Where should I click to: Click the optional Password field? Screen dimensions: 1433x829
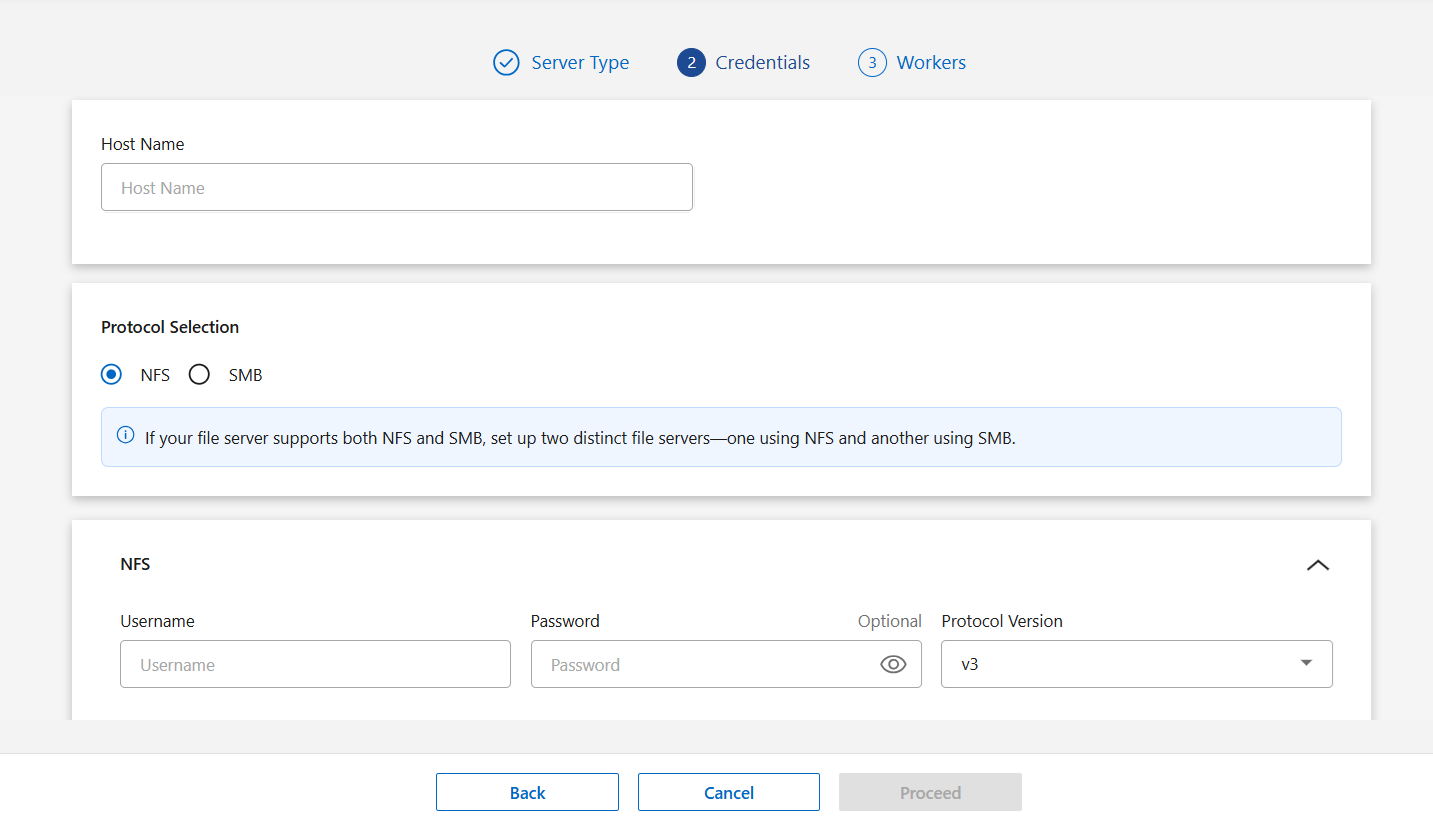pyautogui.click(x=700, y=664)
